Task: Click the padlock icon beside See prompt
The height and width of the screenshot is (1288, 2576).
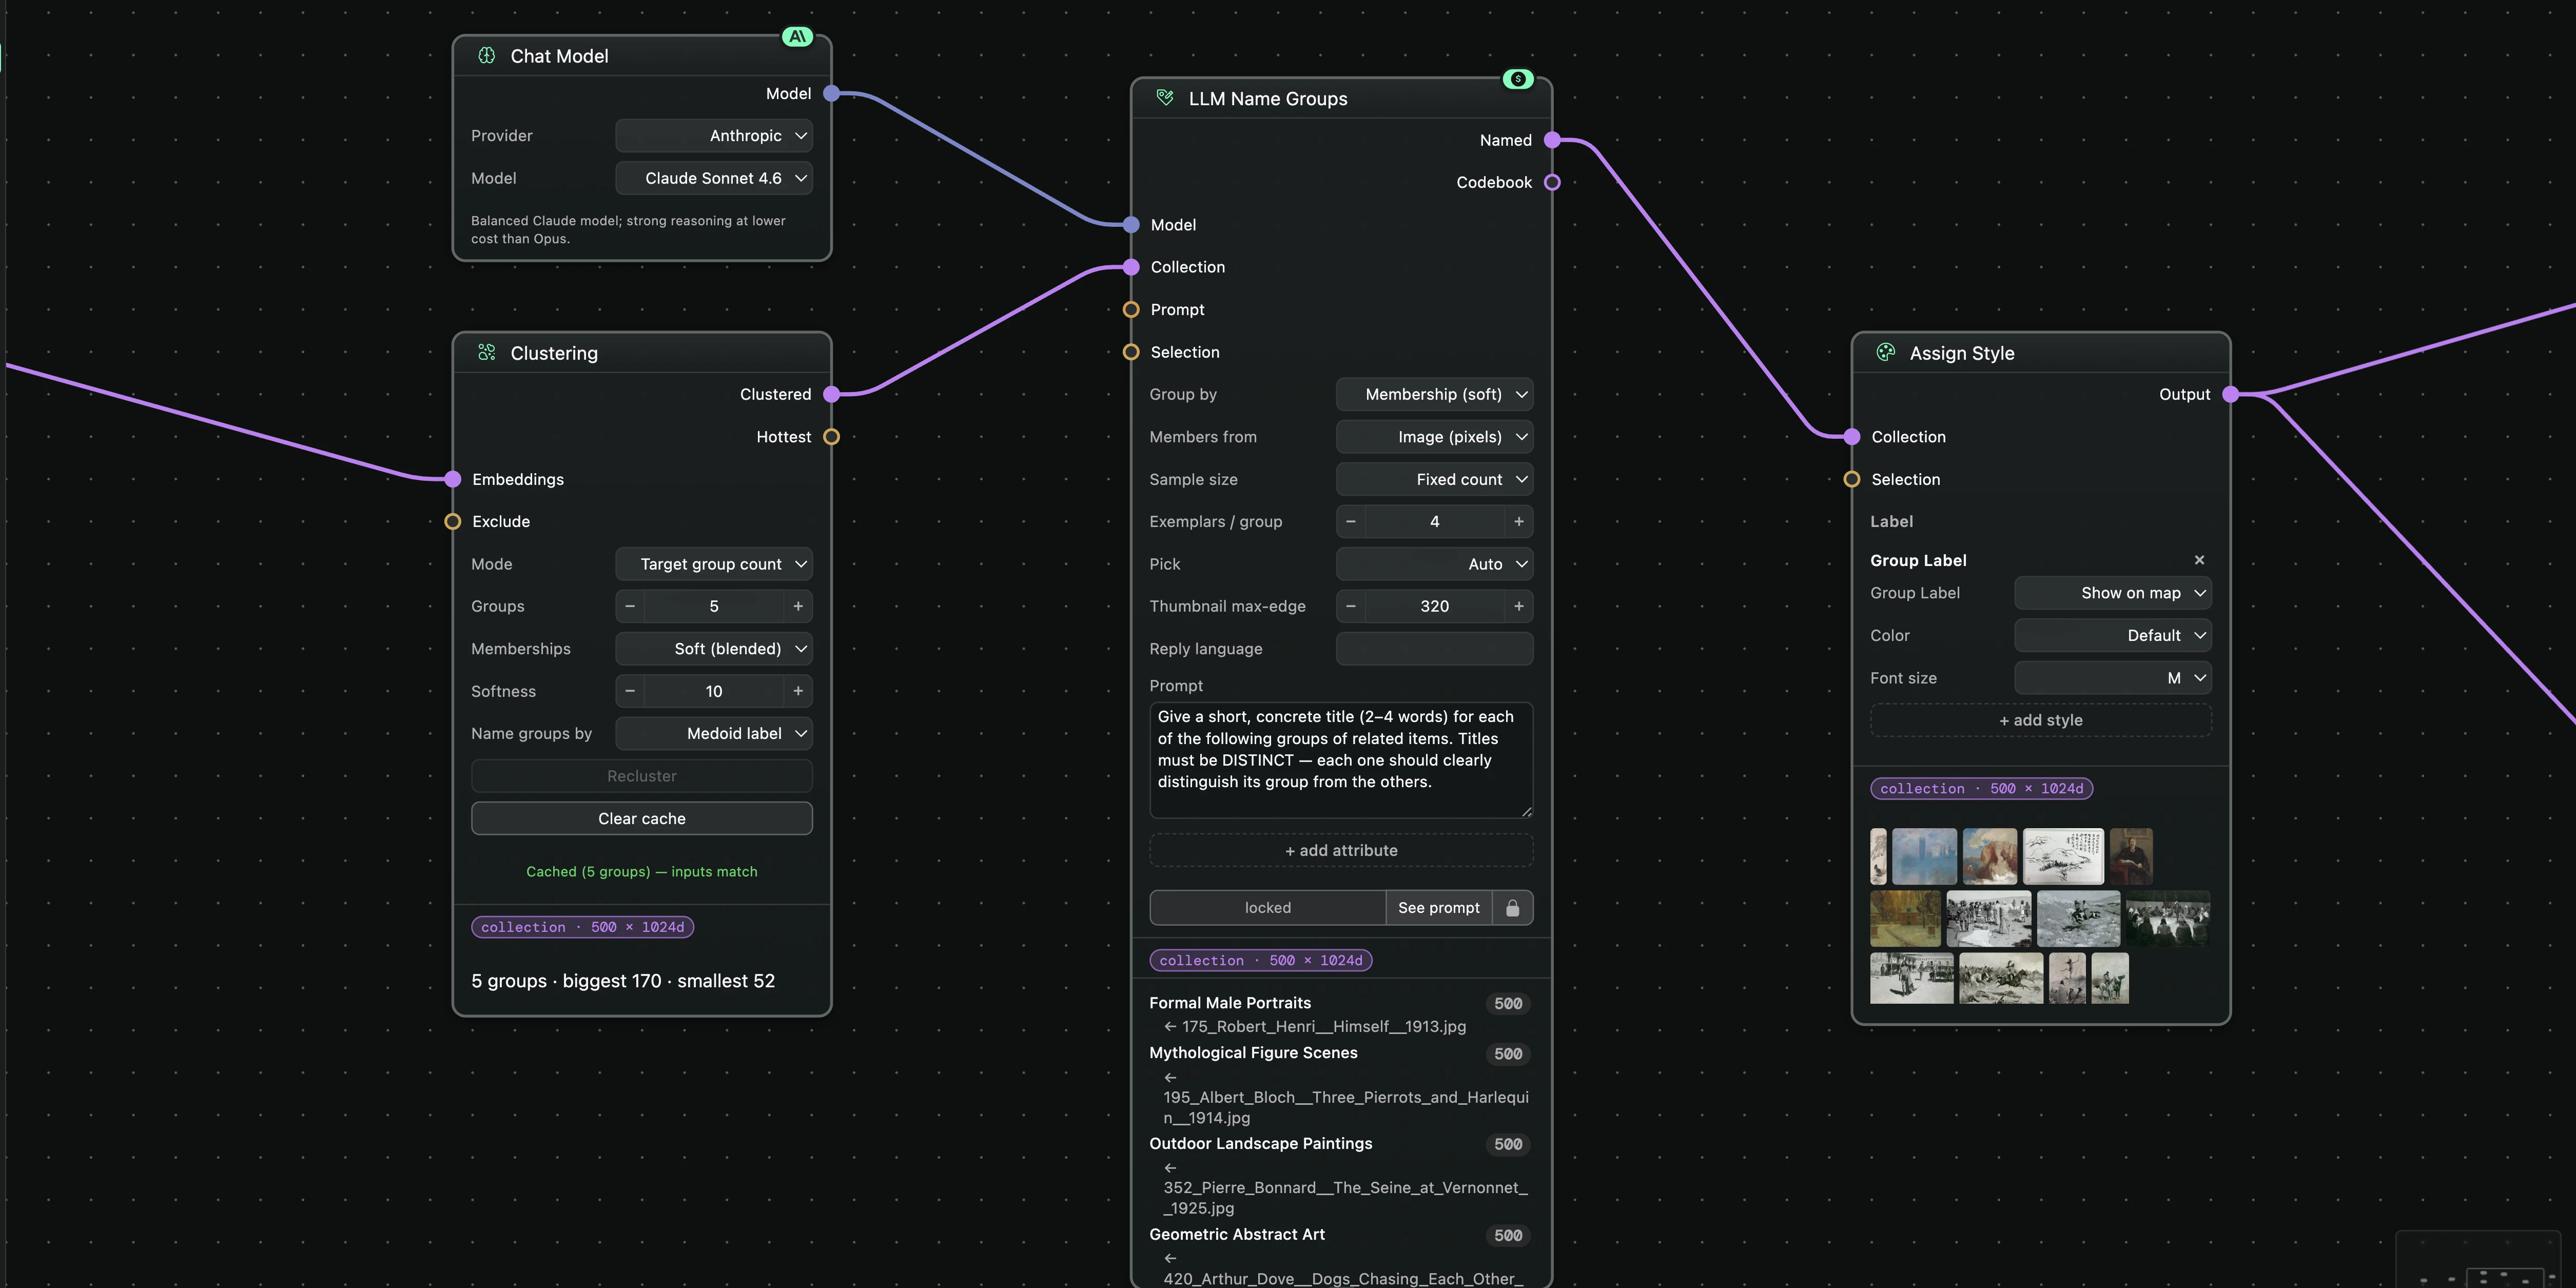Action: 1513,908
